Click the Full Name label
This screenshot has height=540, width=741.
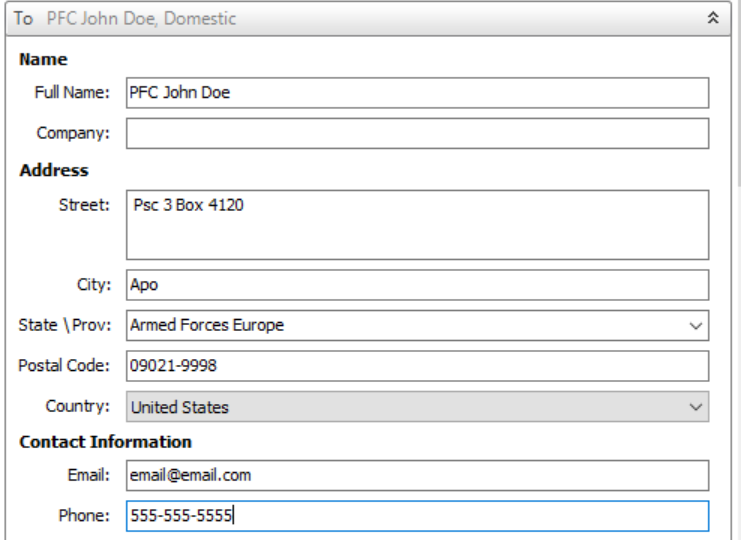coord(72,93)
